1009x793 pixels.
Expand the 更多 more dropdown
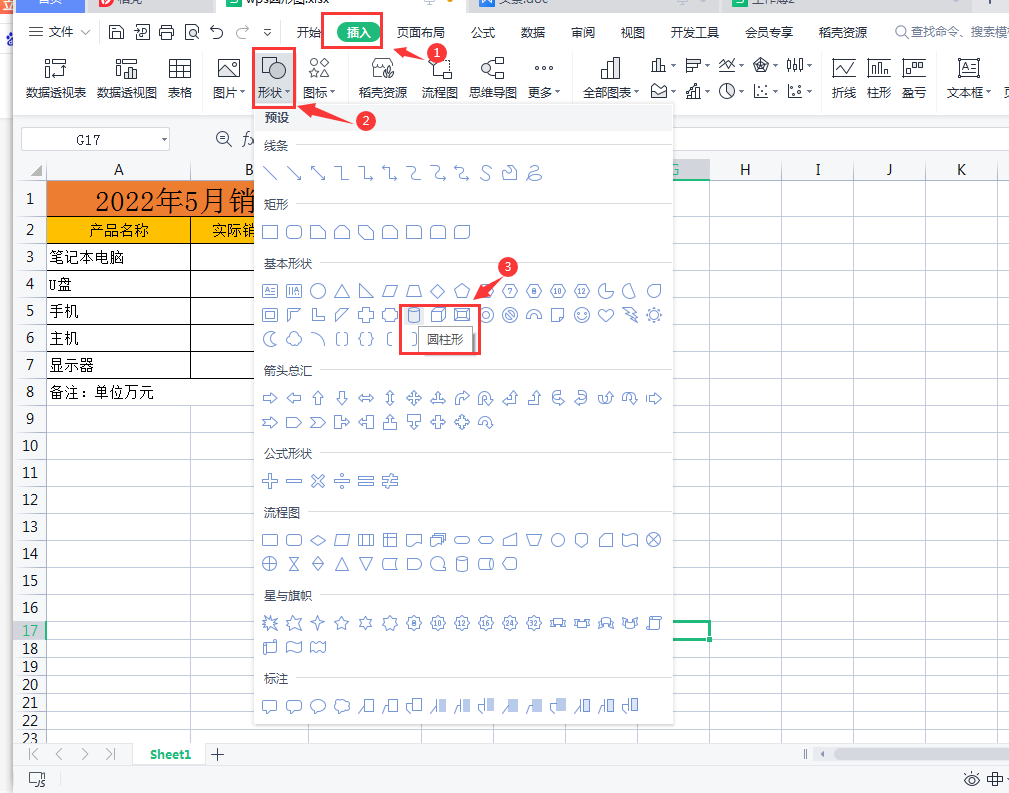544,79
